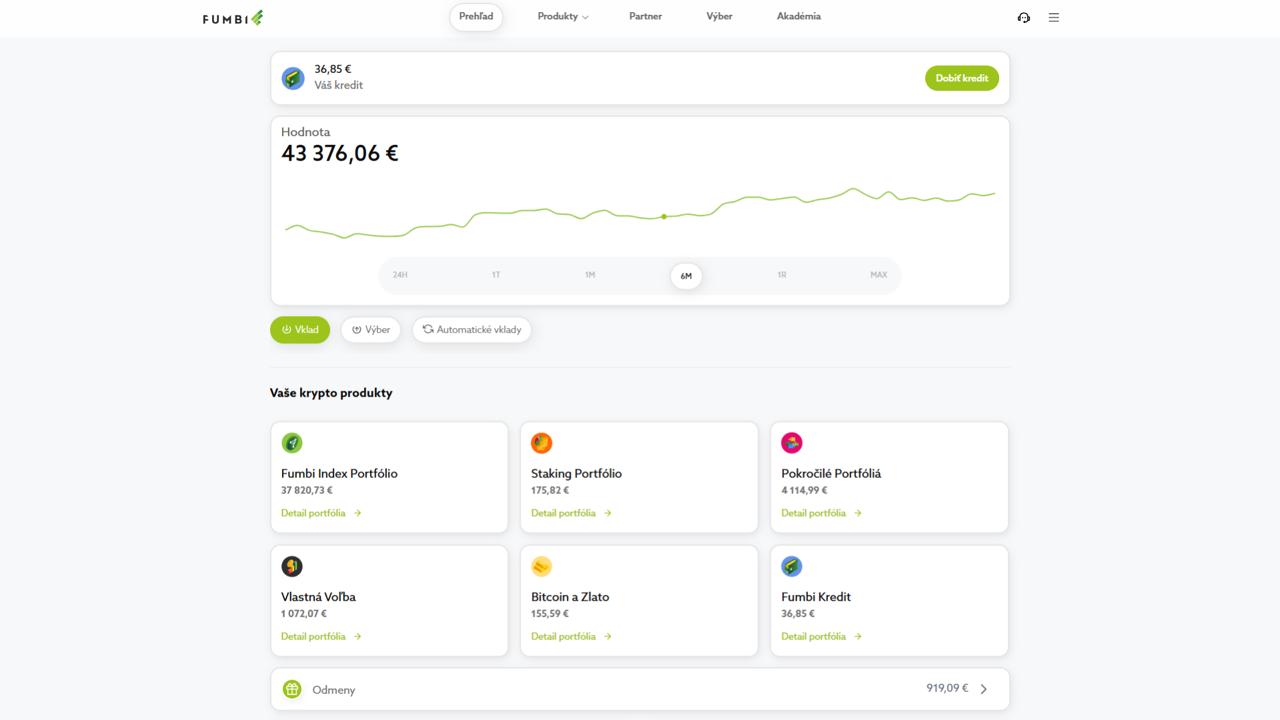Click the highlighted data point on value chart

664,216
